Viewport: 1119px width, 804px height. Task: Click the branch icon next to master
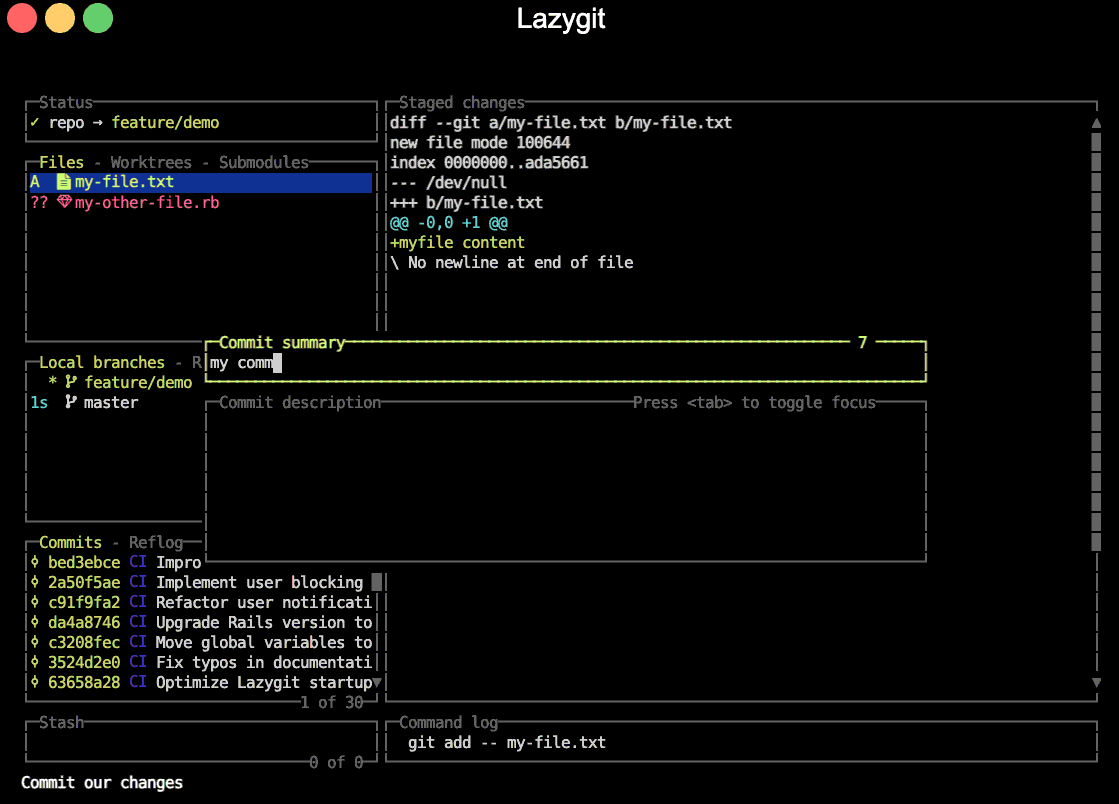point(71,402)
